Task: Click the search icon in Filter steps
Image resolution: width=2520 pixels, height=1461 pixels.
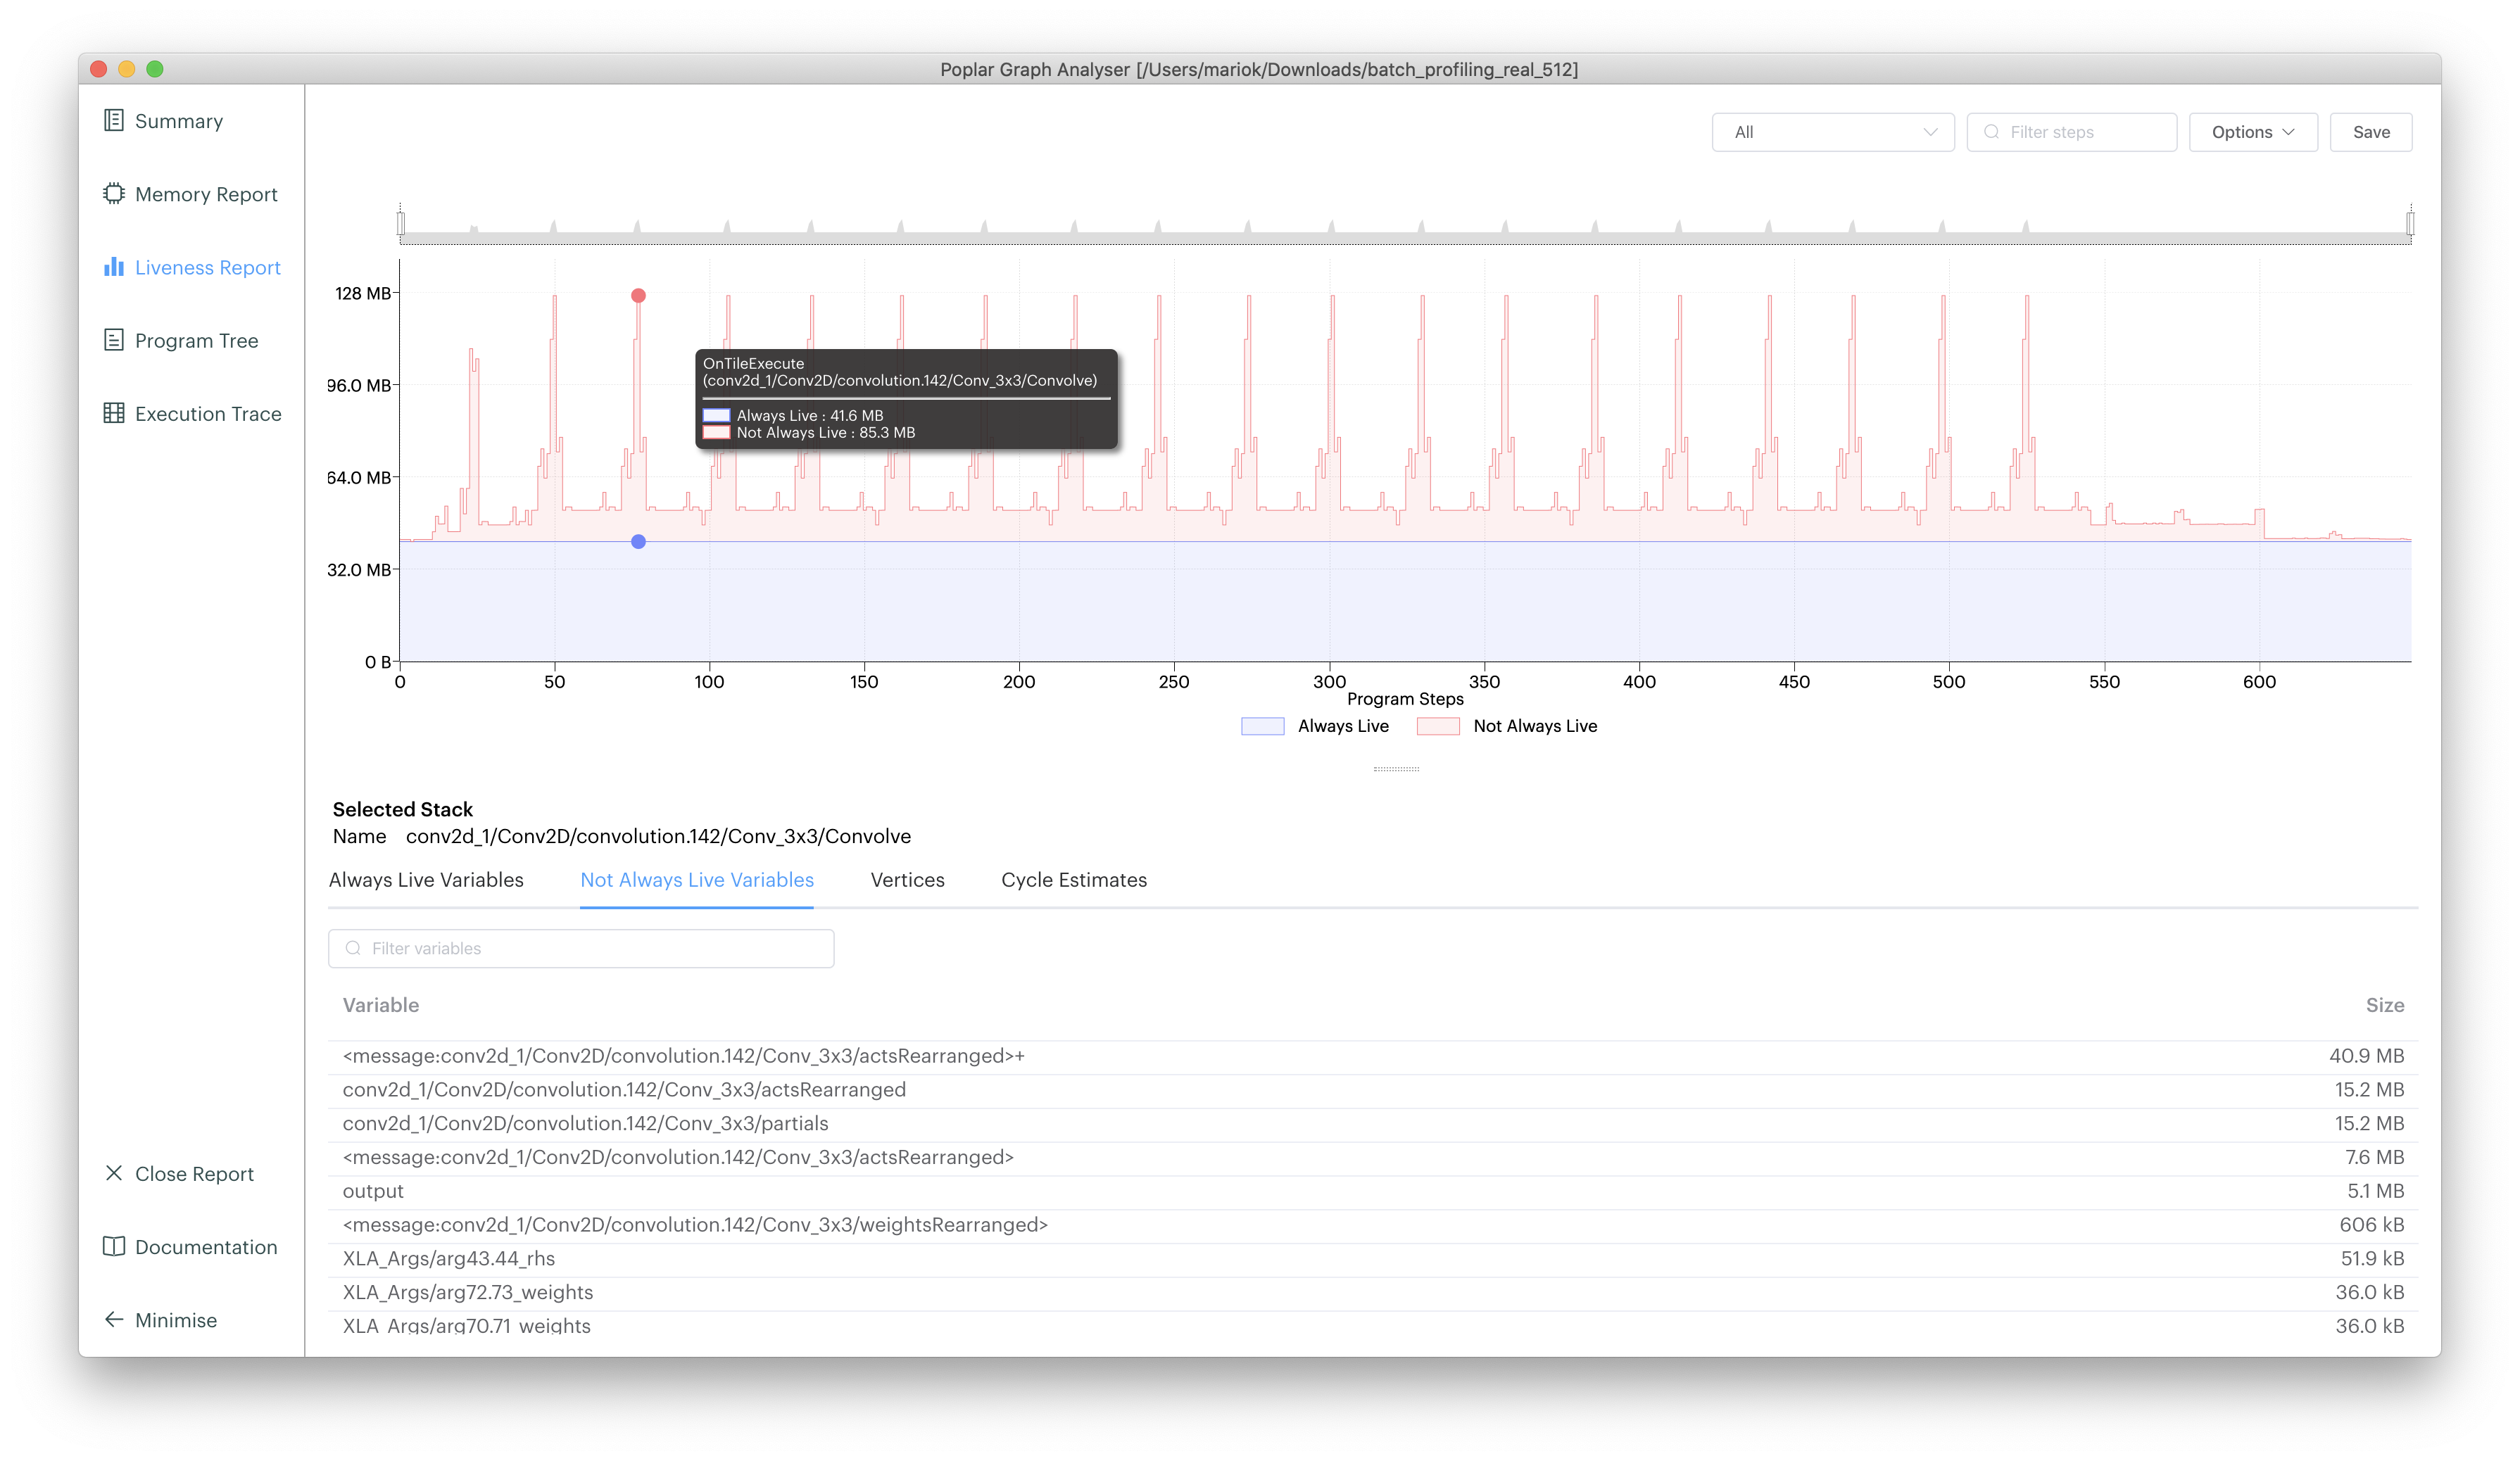Action: click(x=1992, y=132)
